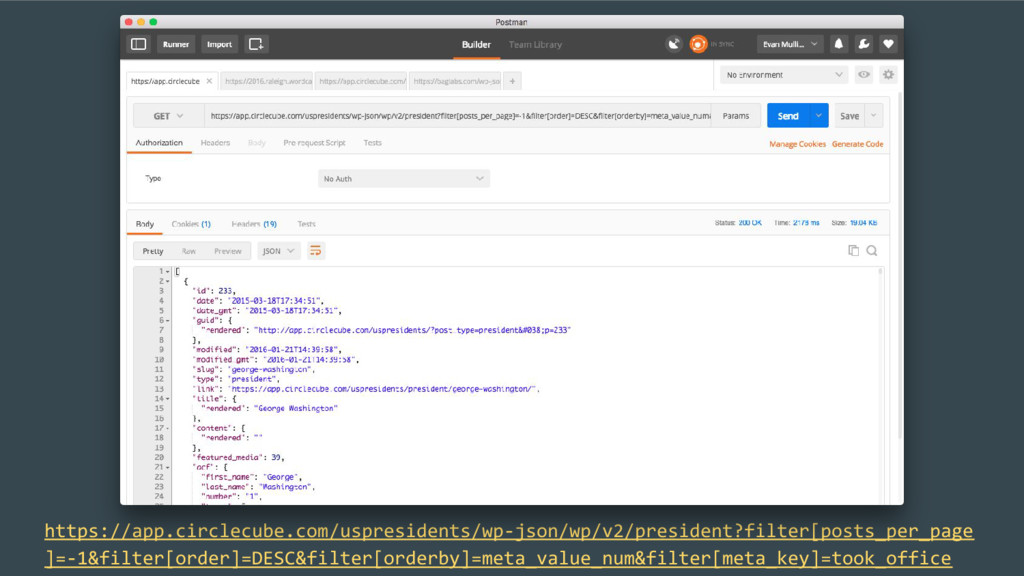Collapse the content object, line 17
Screen dimensions: 1024x576
168,428
